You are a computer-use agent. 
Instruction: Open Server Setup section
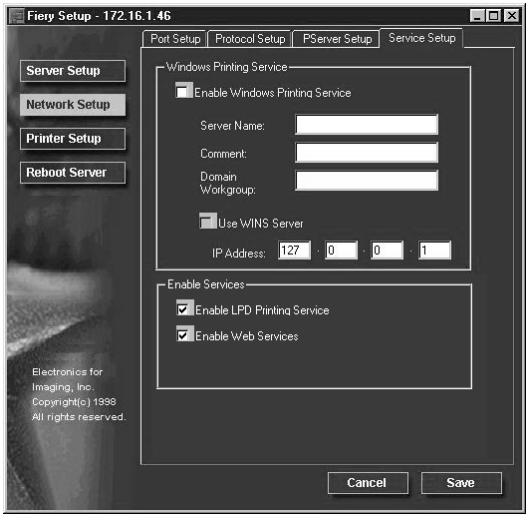(x=73, y=71)
